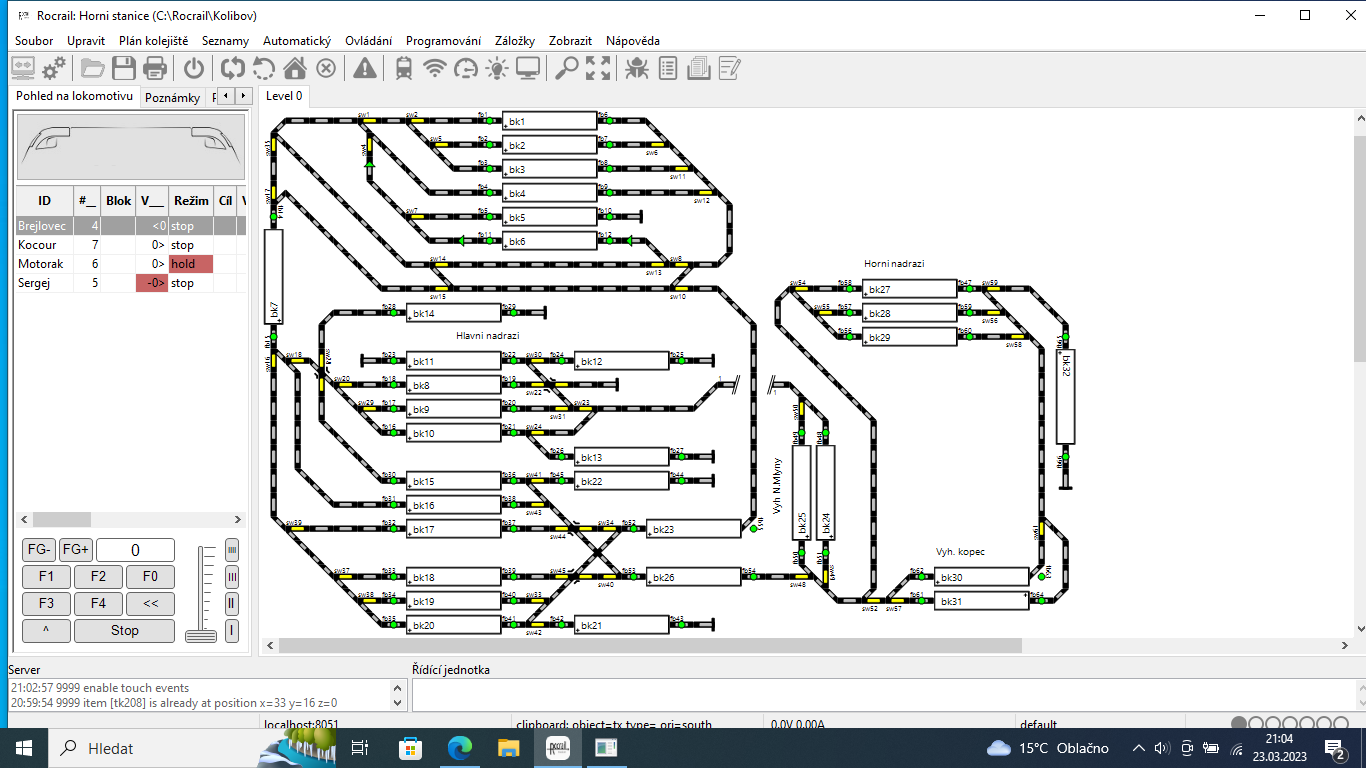This screenshot has height=768, width=1366.
Task: Click the speed value field showing 0
Action: [x=135, y=550]
